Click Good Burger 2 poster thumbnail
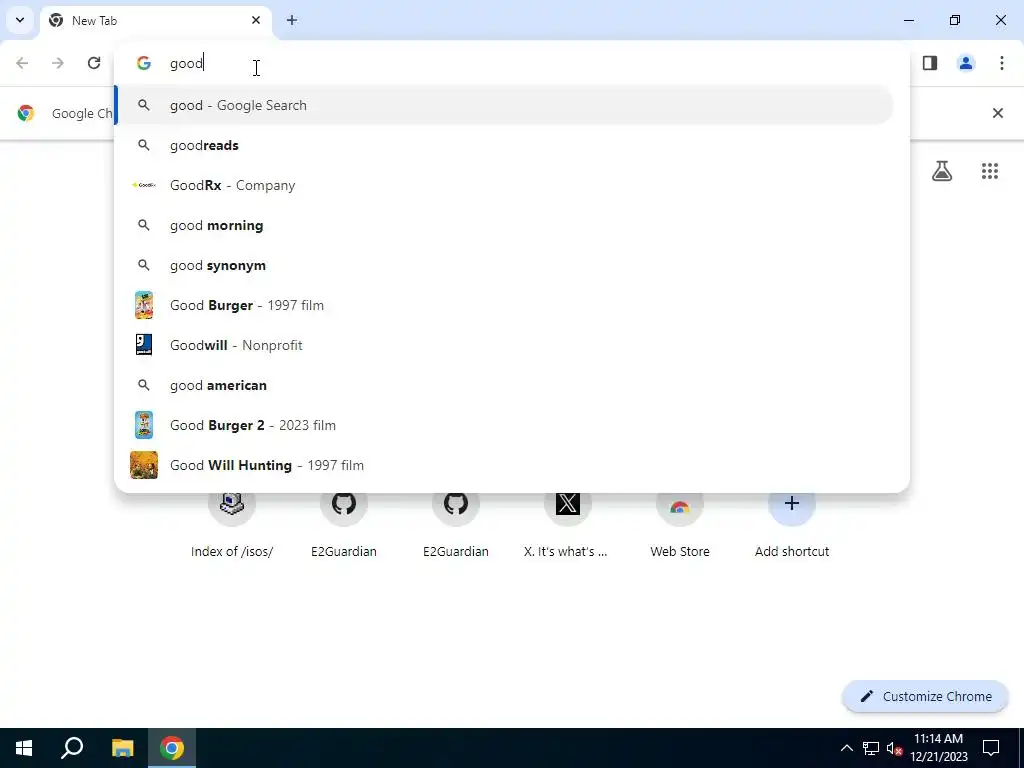This screenshot has height=768, width=1024. pyautogui.click(x=144, y=425)
